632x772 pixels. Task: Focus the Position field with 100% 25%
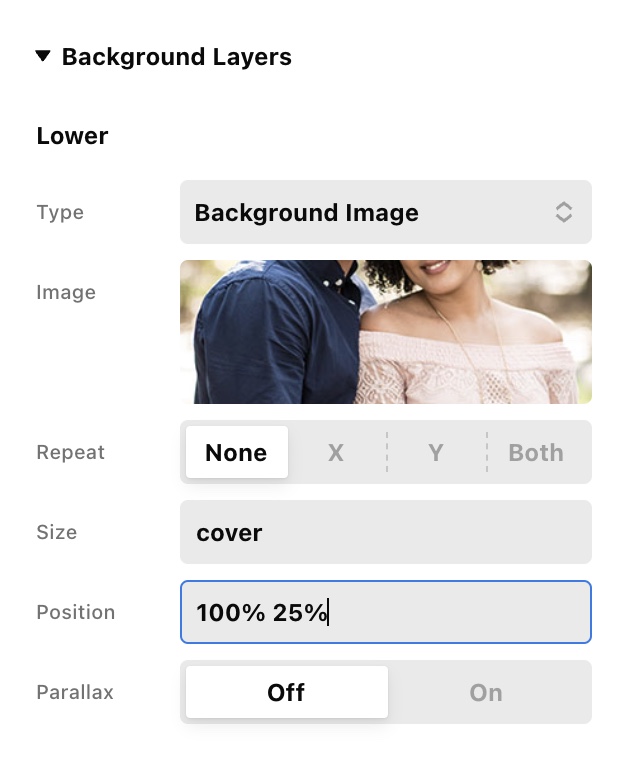385,612
